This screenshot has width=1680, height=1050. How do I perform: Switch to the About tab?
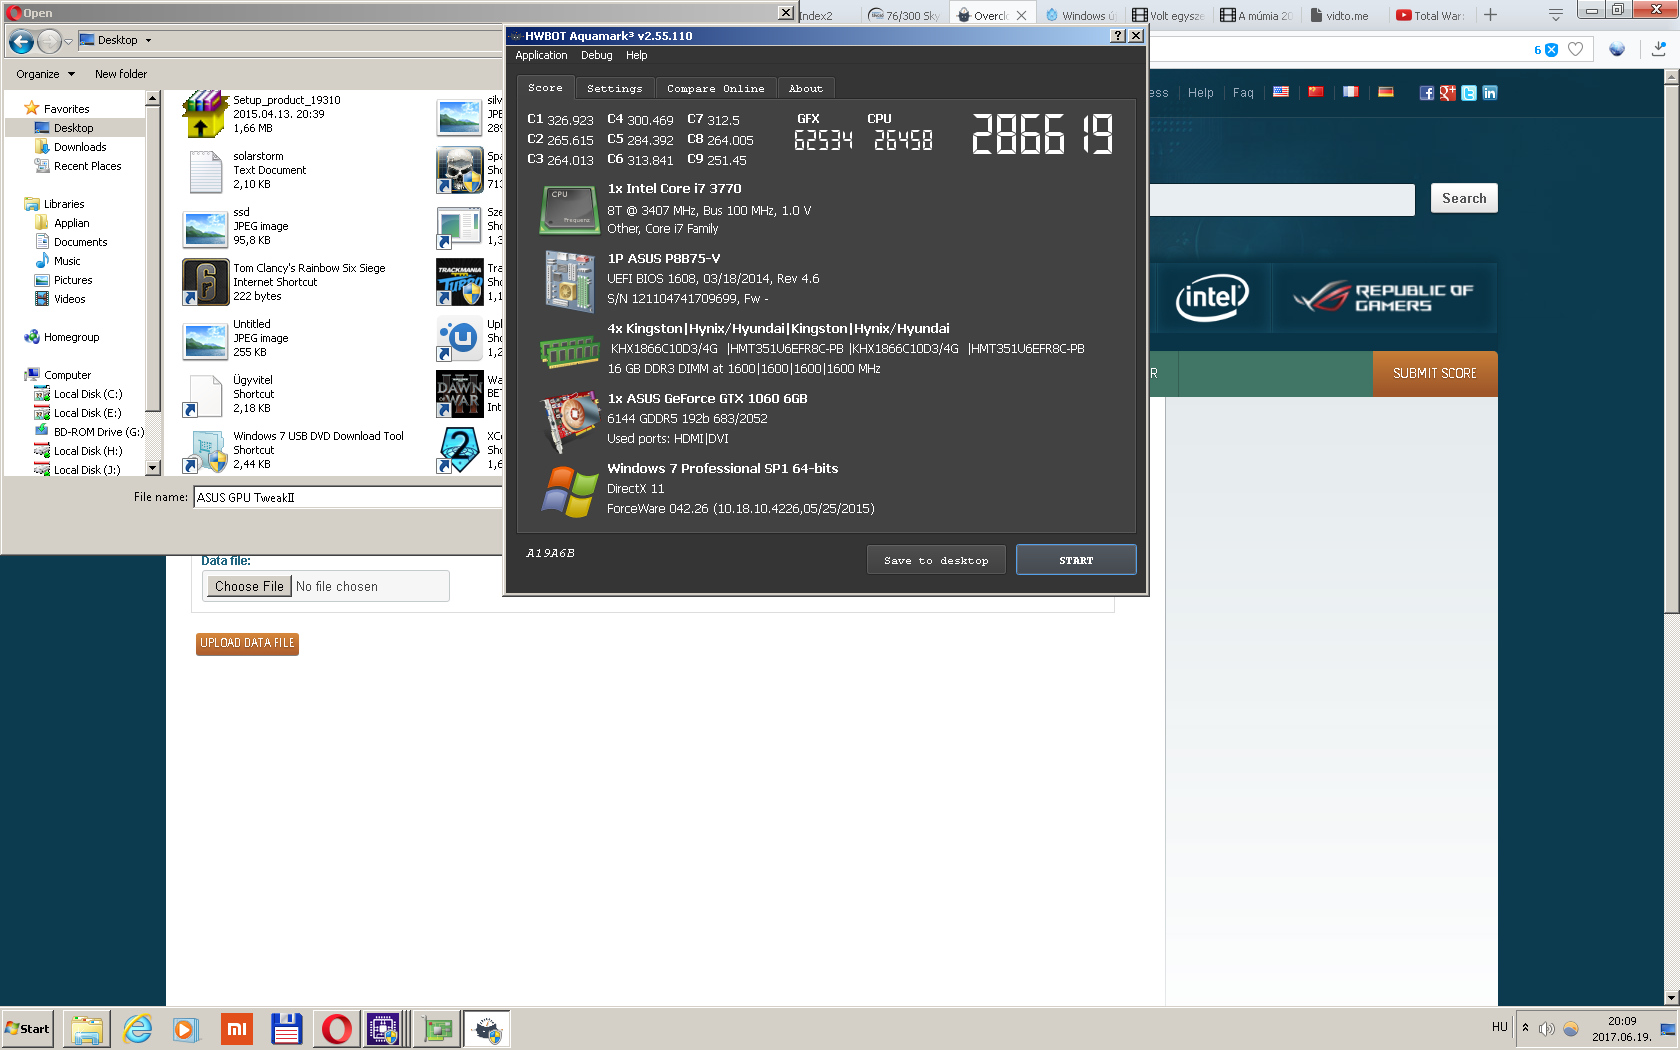pyautogui.click(x=806, y=88)
